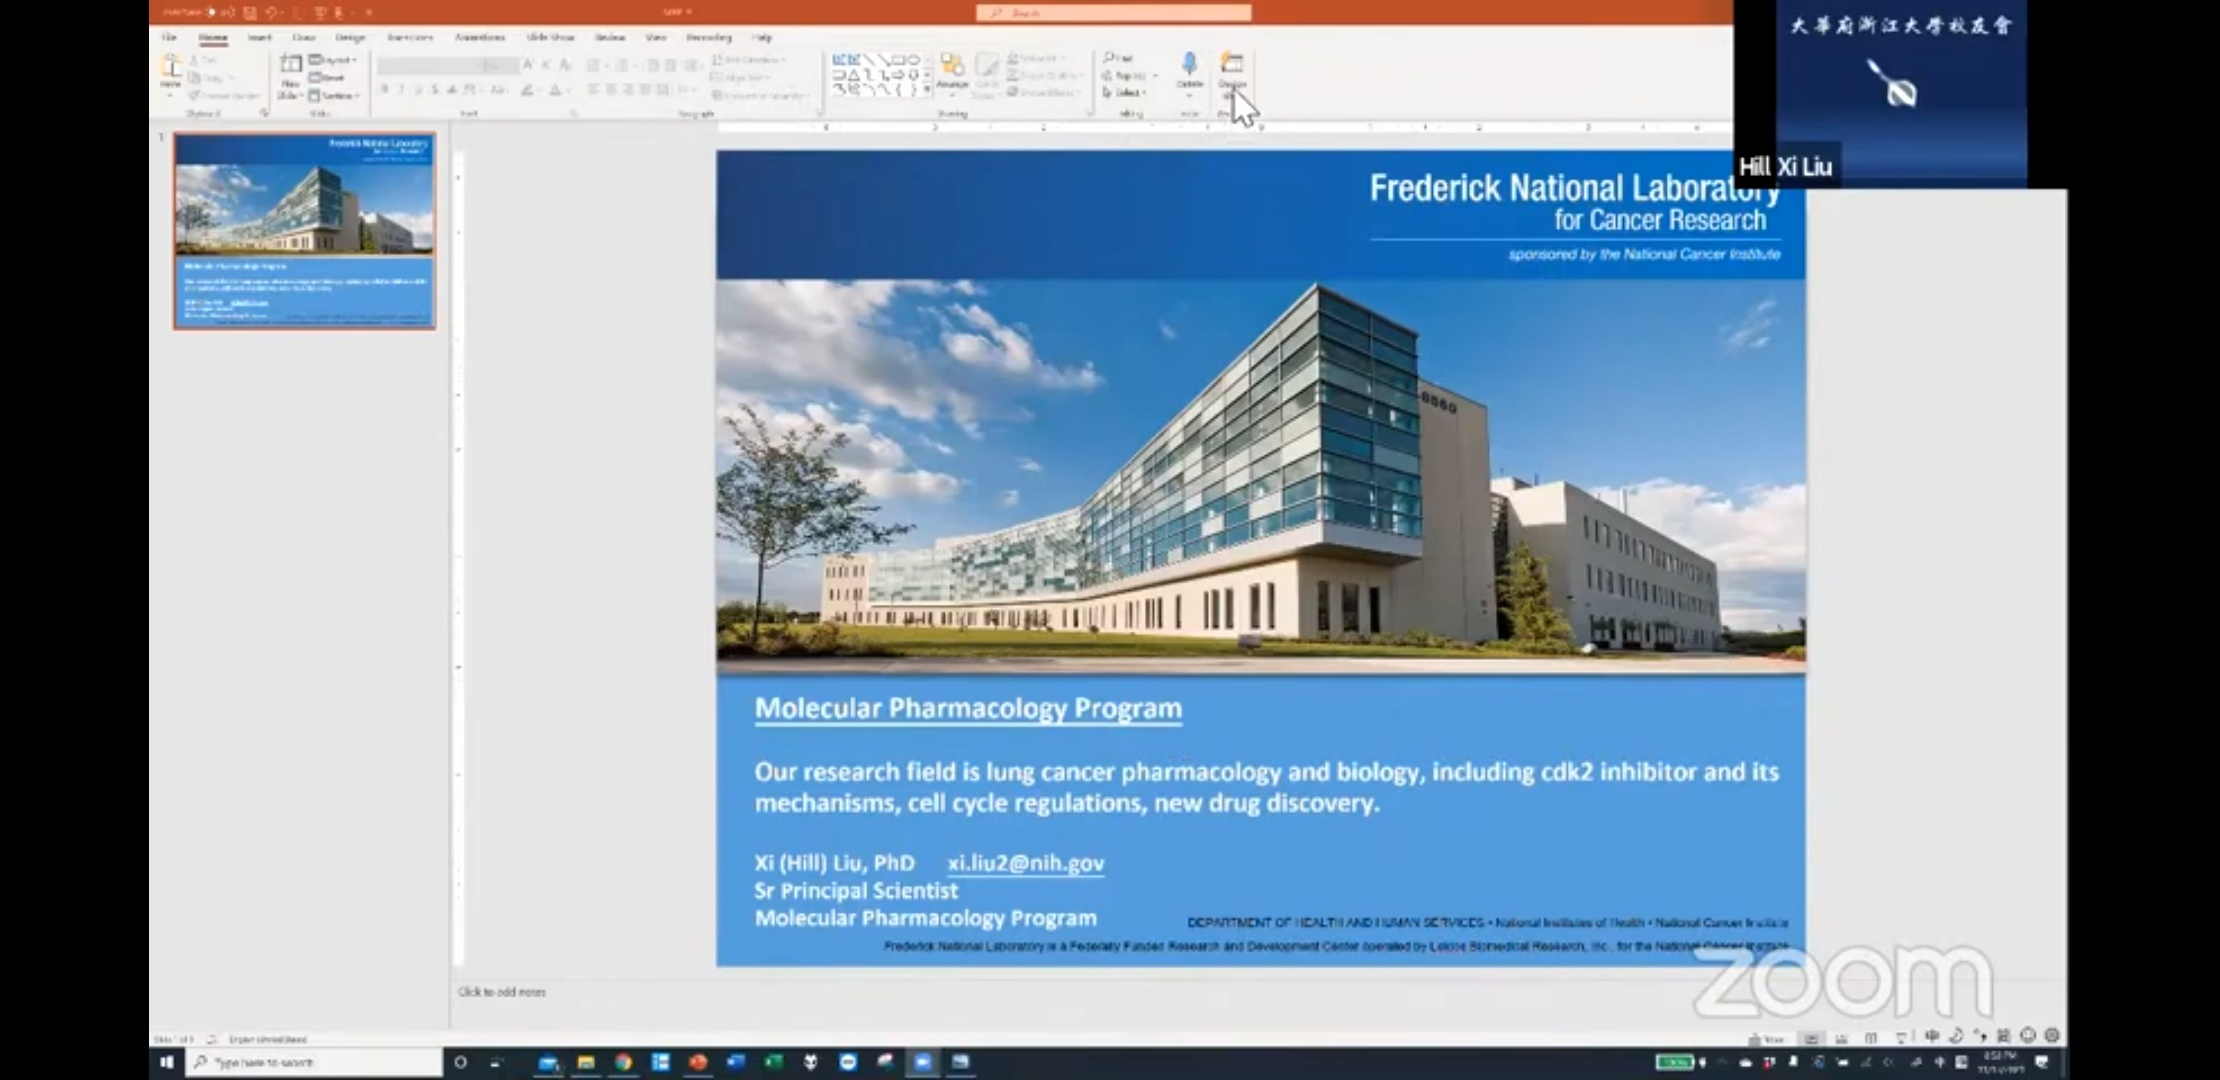Open Excel from the taskbar
The image size is (2220, 1080).
point(773,1062)
